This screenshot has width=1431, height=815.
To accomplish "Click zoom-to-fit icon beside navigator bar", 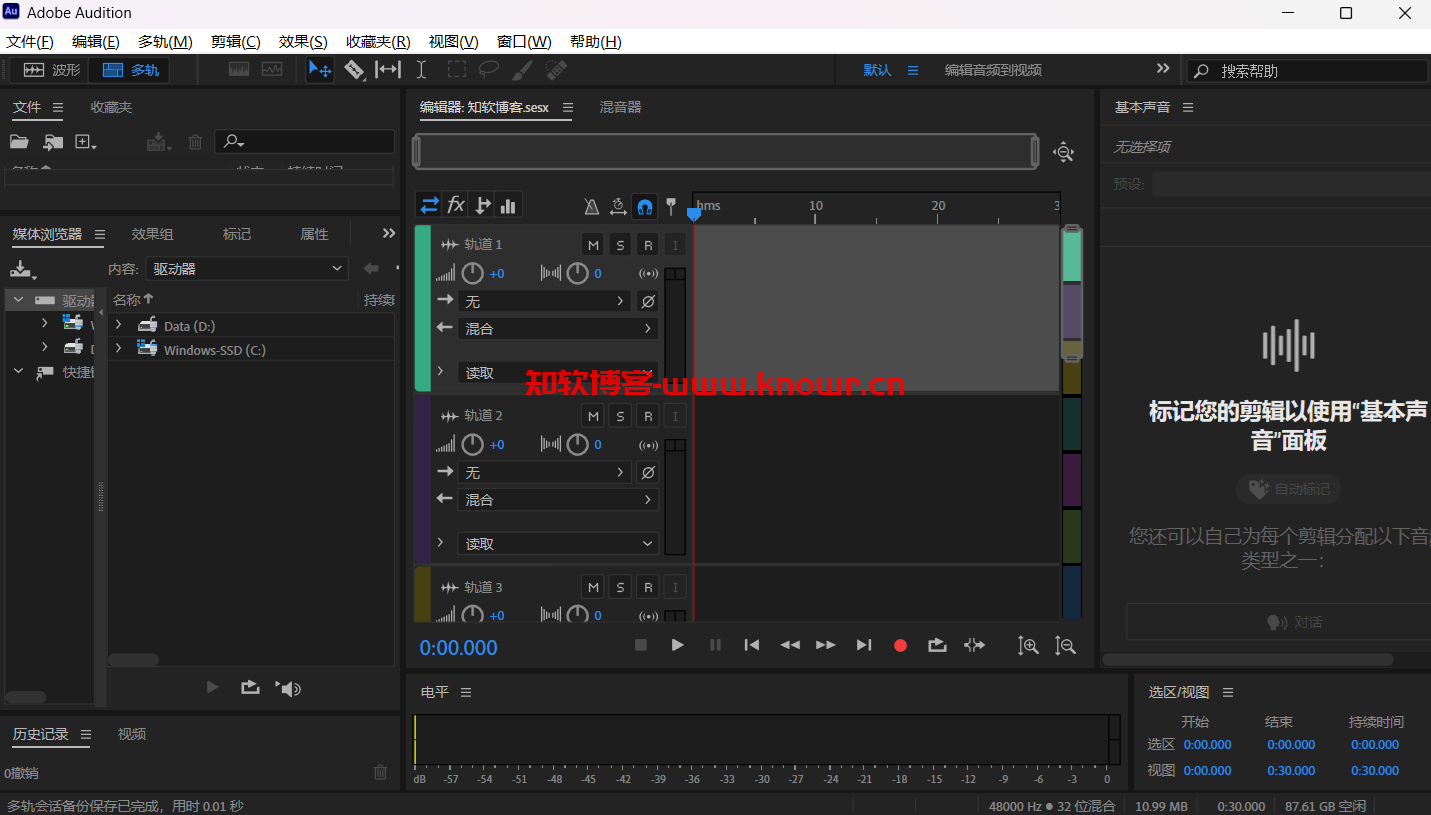I will tap(1064, 152).
